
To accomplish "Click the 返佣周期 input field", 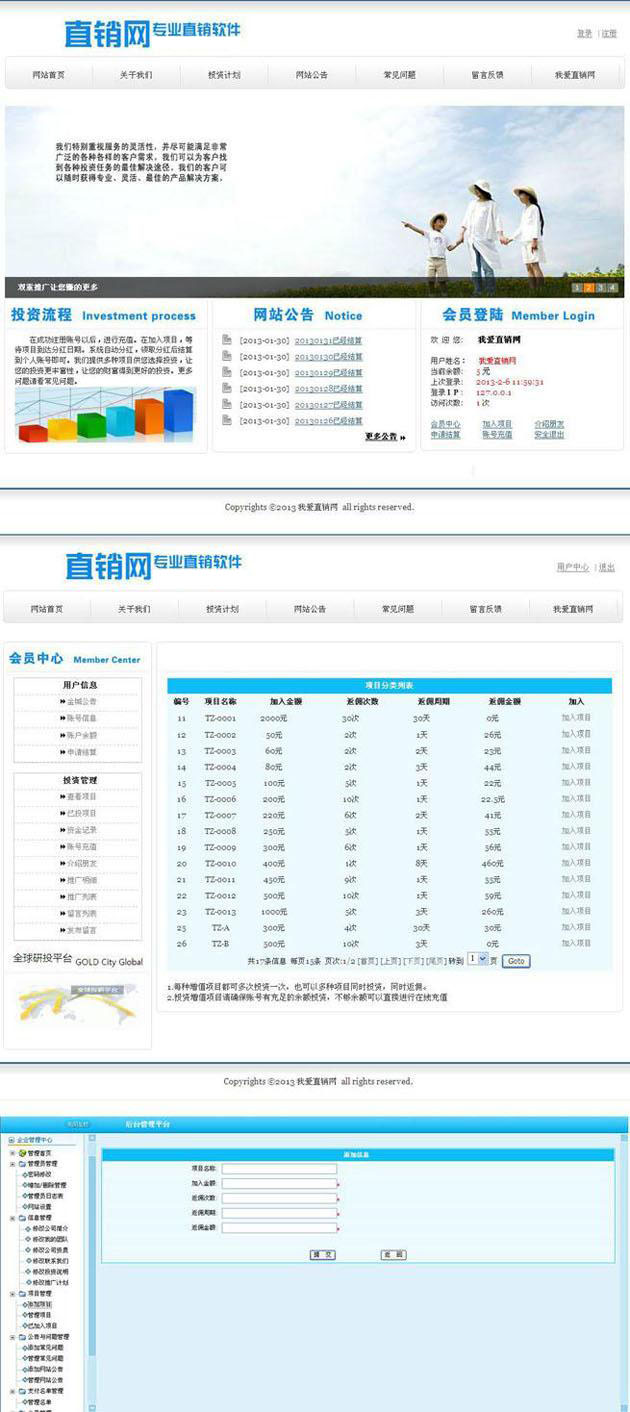I will [x=279, y=1213].
